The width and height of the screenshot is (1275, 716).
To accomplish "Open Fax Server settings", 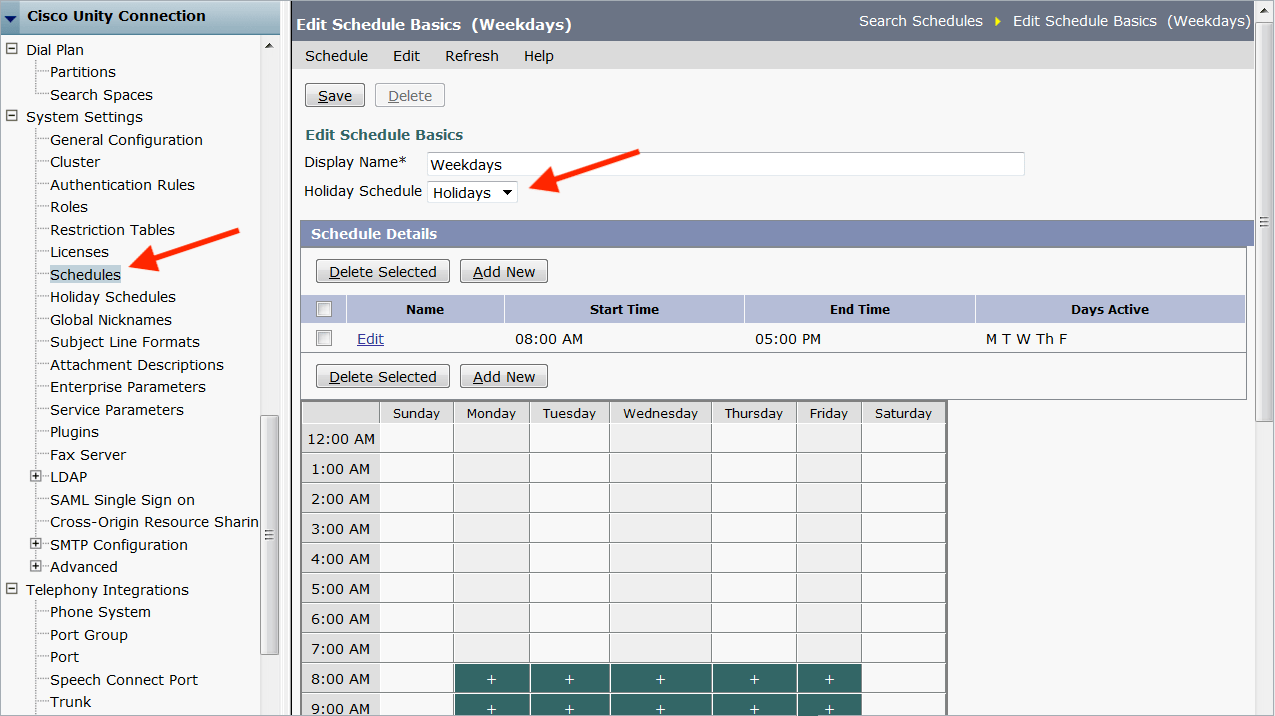I will [x=88, y=455].
